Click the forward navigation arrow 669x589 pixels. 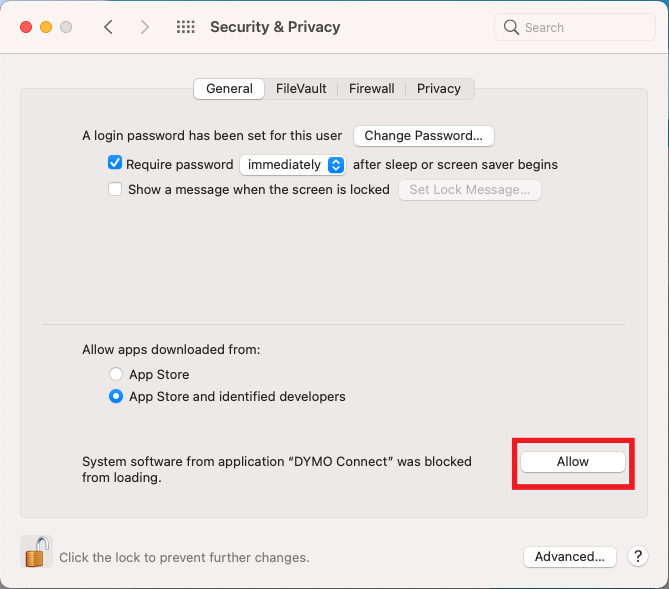(x=145, y=27)
